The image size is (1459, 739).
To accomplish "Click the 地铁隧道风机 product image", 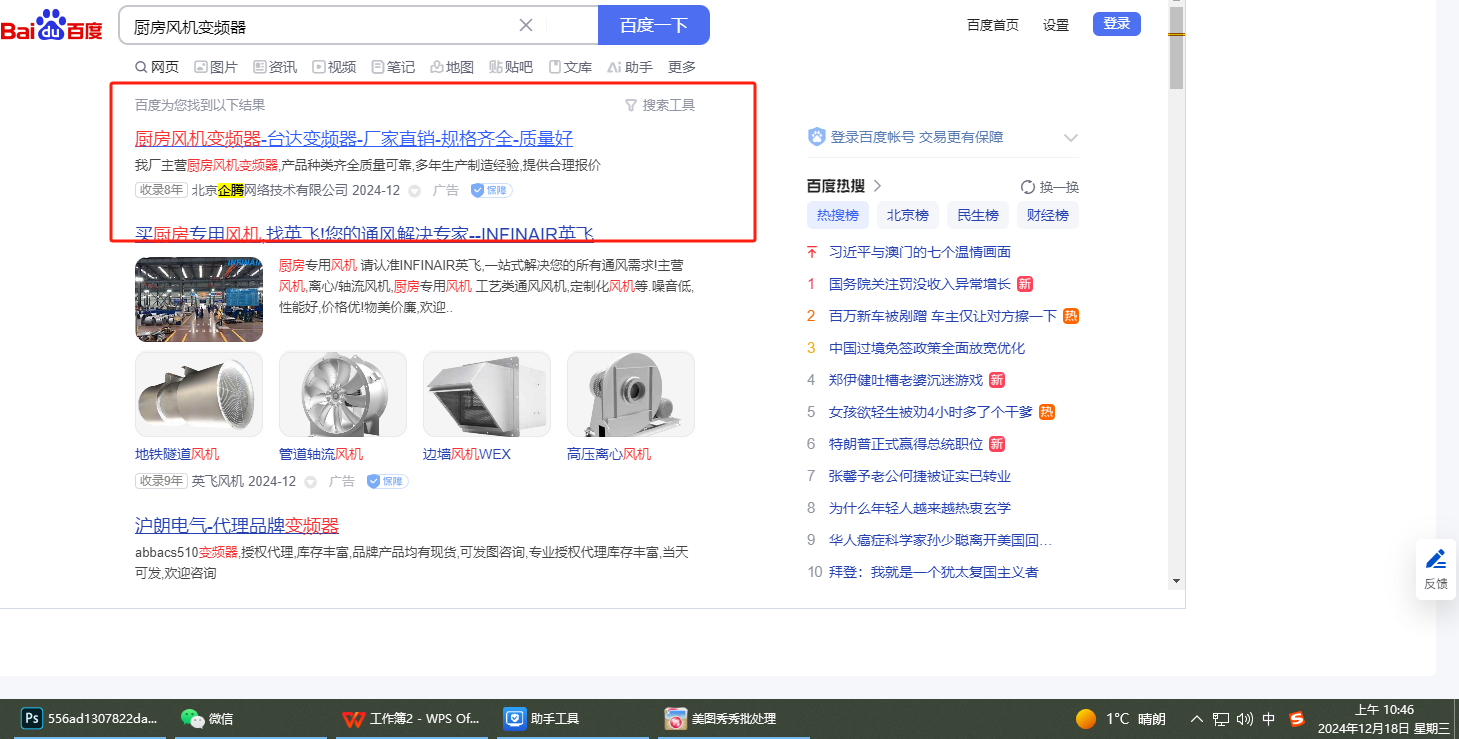I will click(x=199, y=394).
